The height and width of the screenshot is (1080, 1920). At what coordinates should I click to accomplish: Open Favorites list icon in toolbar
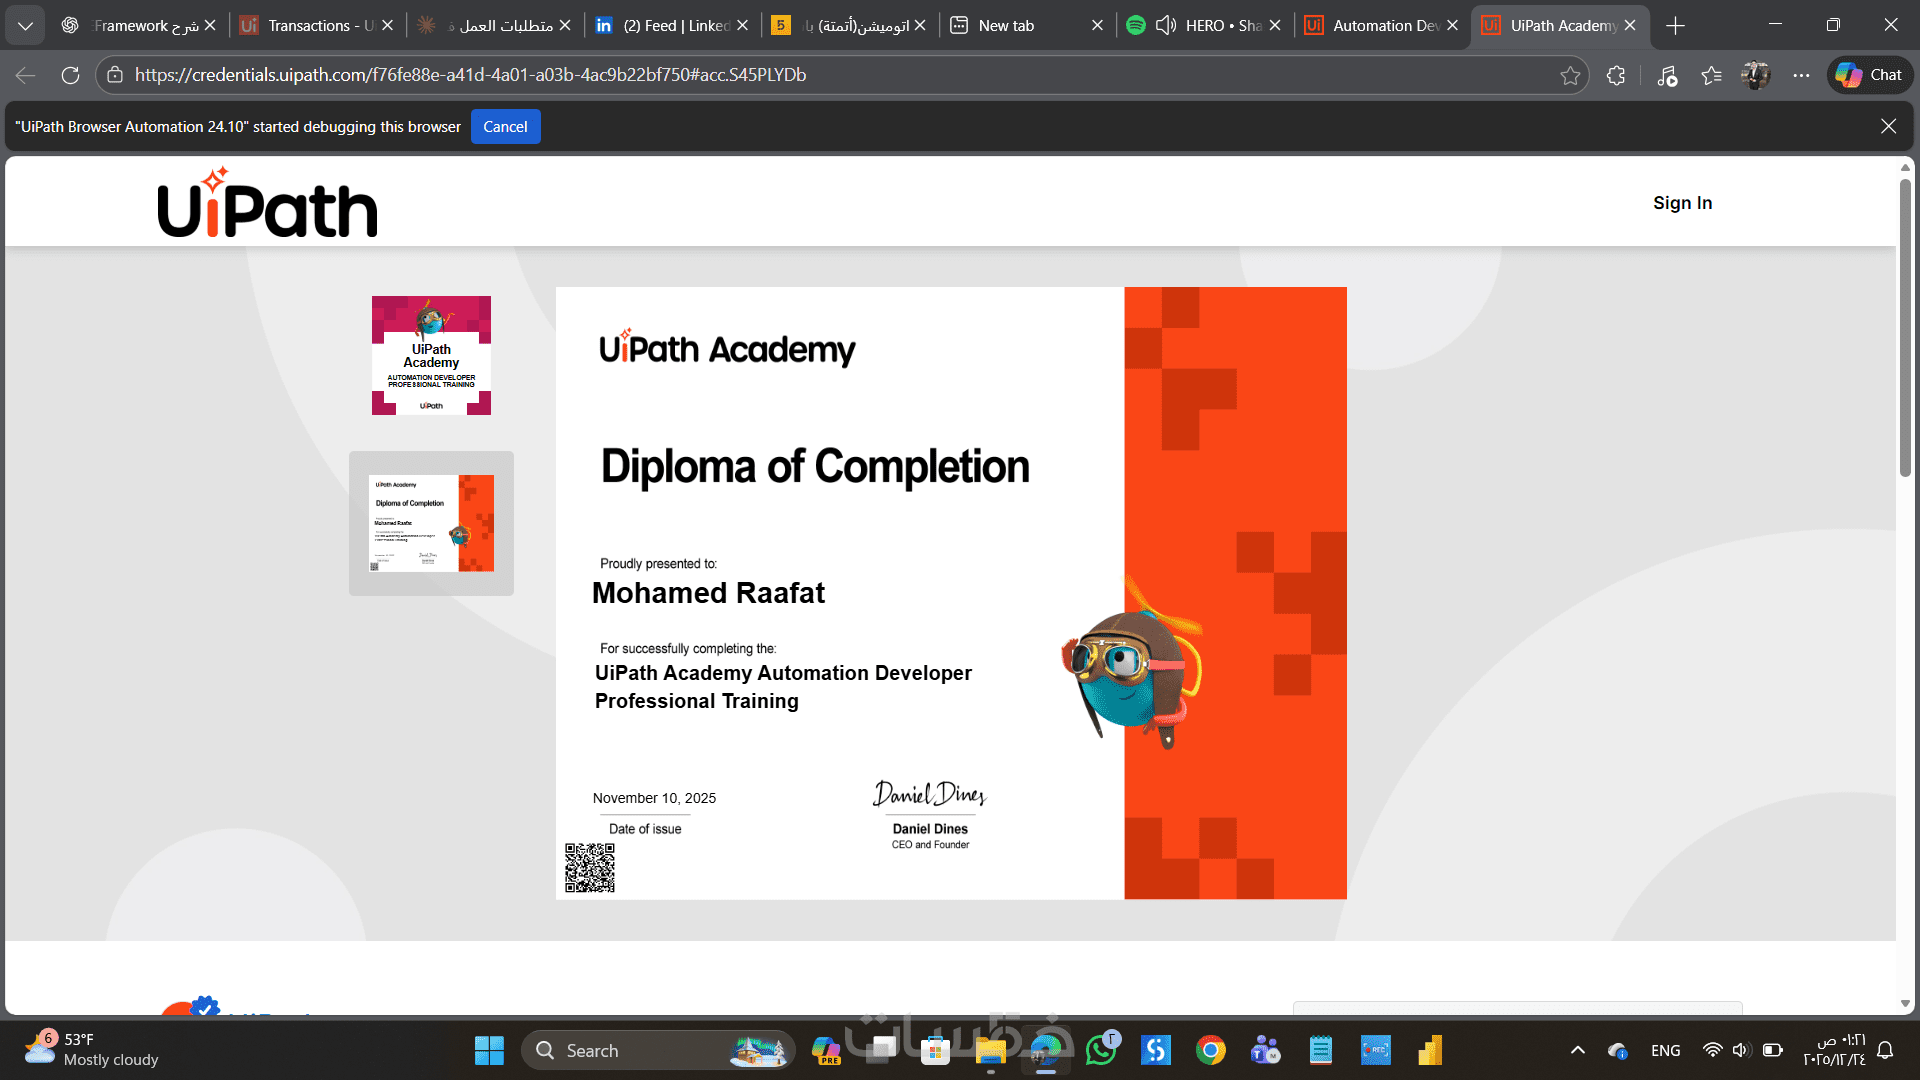[1711, 75]
